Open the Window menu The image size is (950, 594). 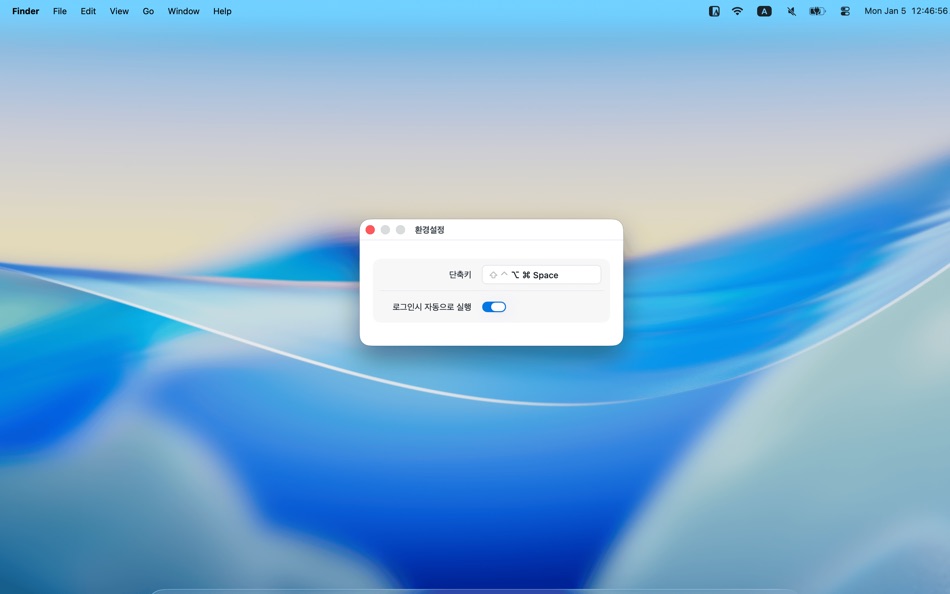(184, 11)
